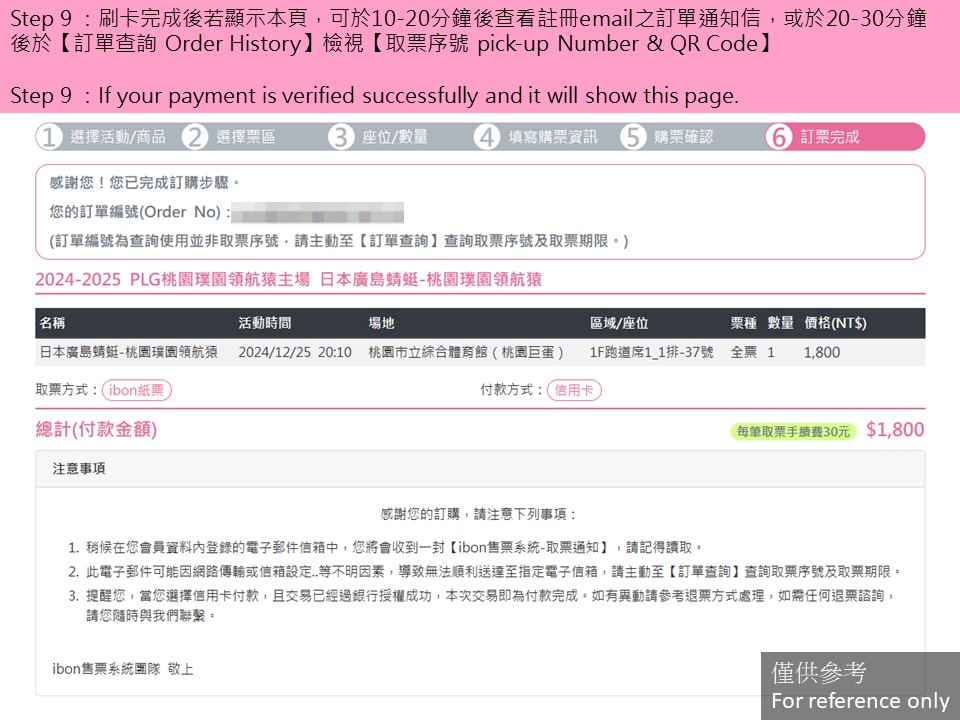Viewport: 960px width, 720px height.
Task: Open the highlighted 訂票完成 step tab
Action: pos(829,137)
